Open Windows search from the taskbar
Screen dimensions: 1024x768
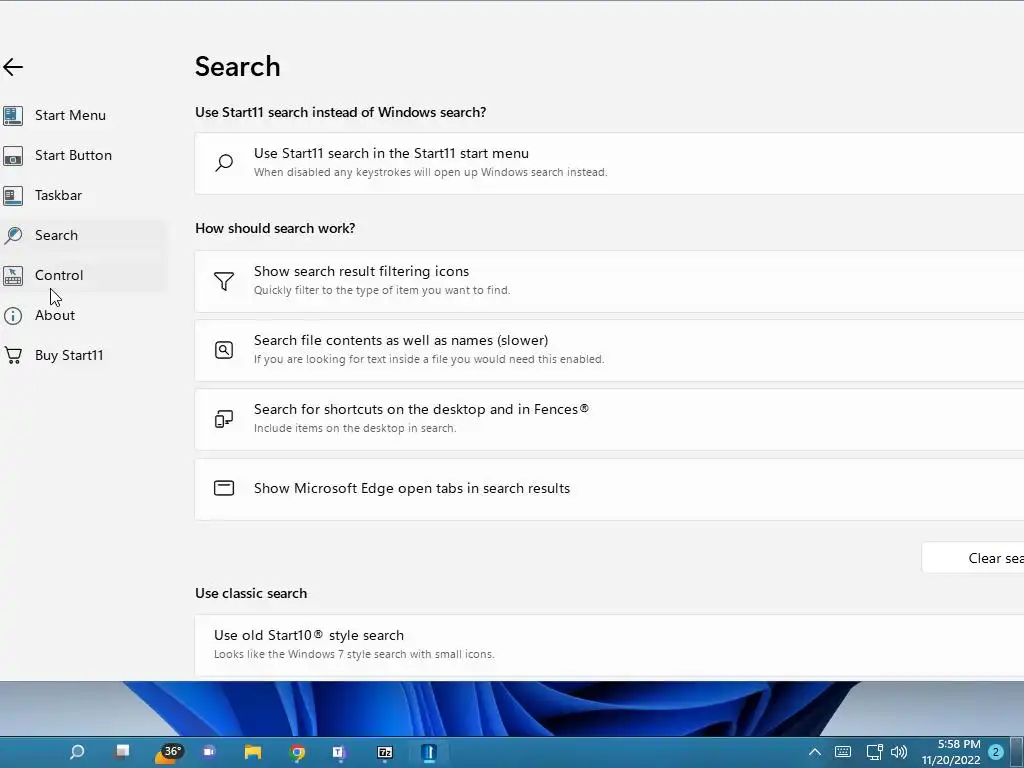(77, 752)
